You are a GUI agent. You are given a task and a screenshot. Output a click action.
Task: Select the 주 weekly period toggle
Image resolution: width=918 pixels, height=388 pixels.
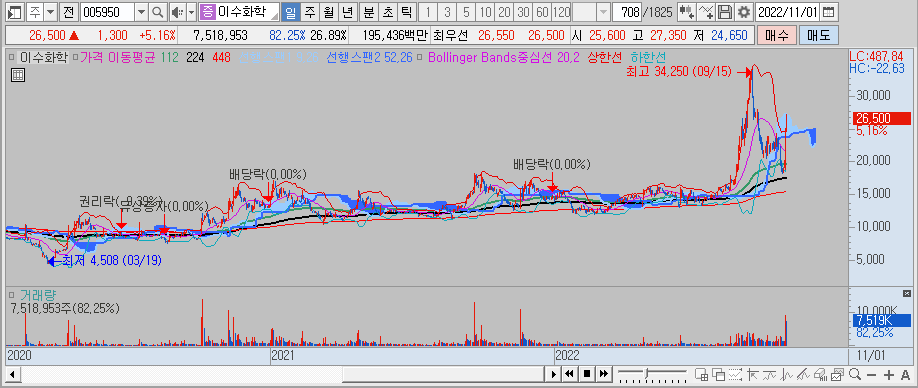click(310, 12)
